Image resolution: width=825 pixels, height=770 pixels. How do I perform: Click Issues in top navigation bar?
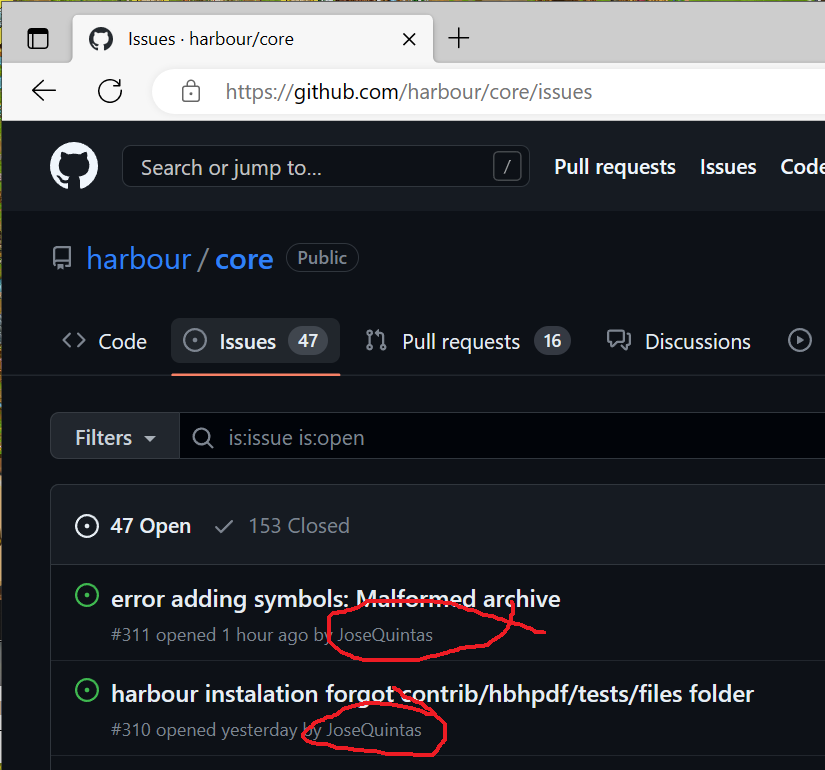[x=728, y=167]
